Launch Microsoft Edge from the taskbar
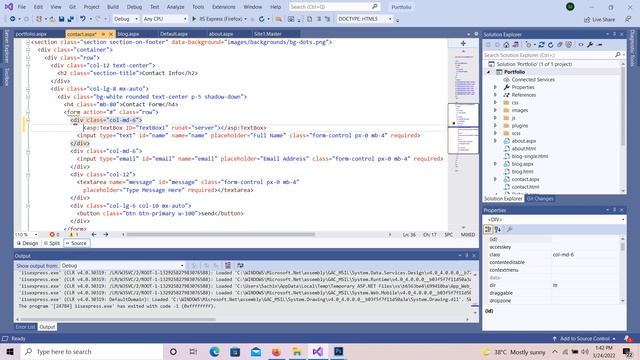Screen dimensions: 640x360 point(214,351)
